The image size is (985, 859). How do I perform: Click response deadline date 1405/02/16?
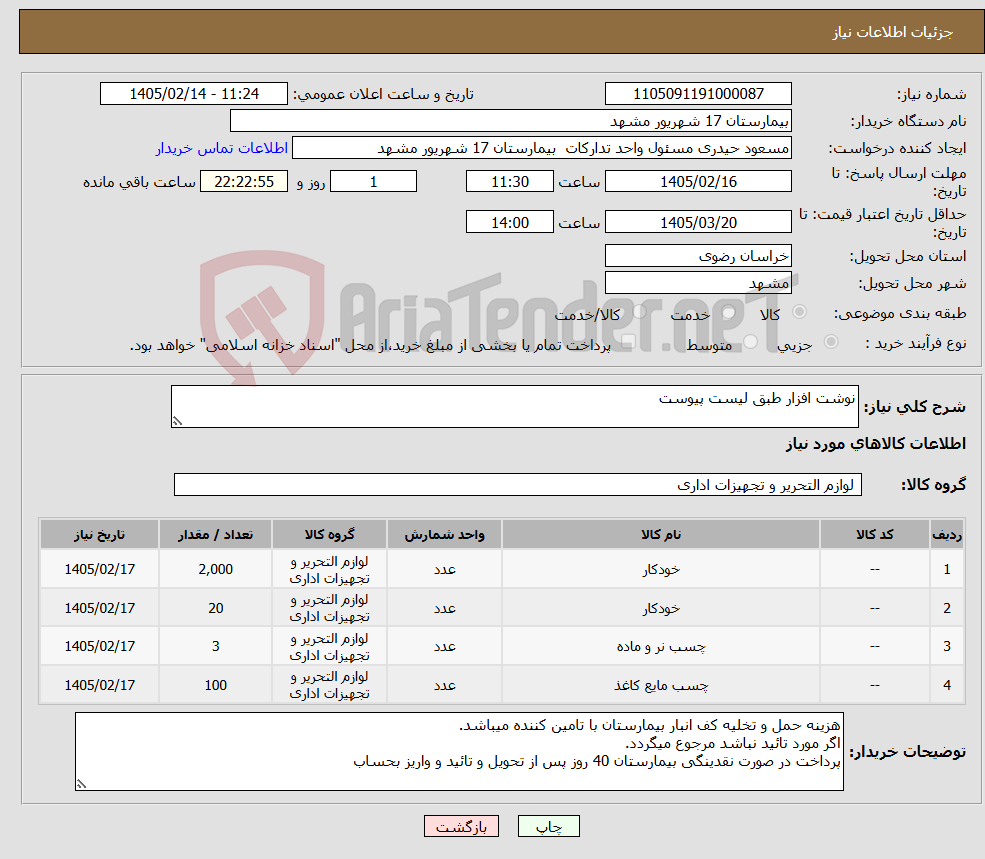point(698,182)
